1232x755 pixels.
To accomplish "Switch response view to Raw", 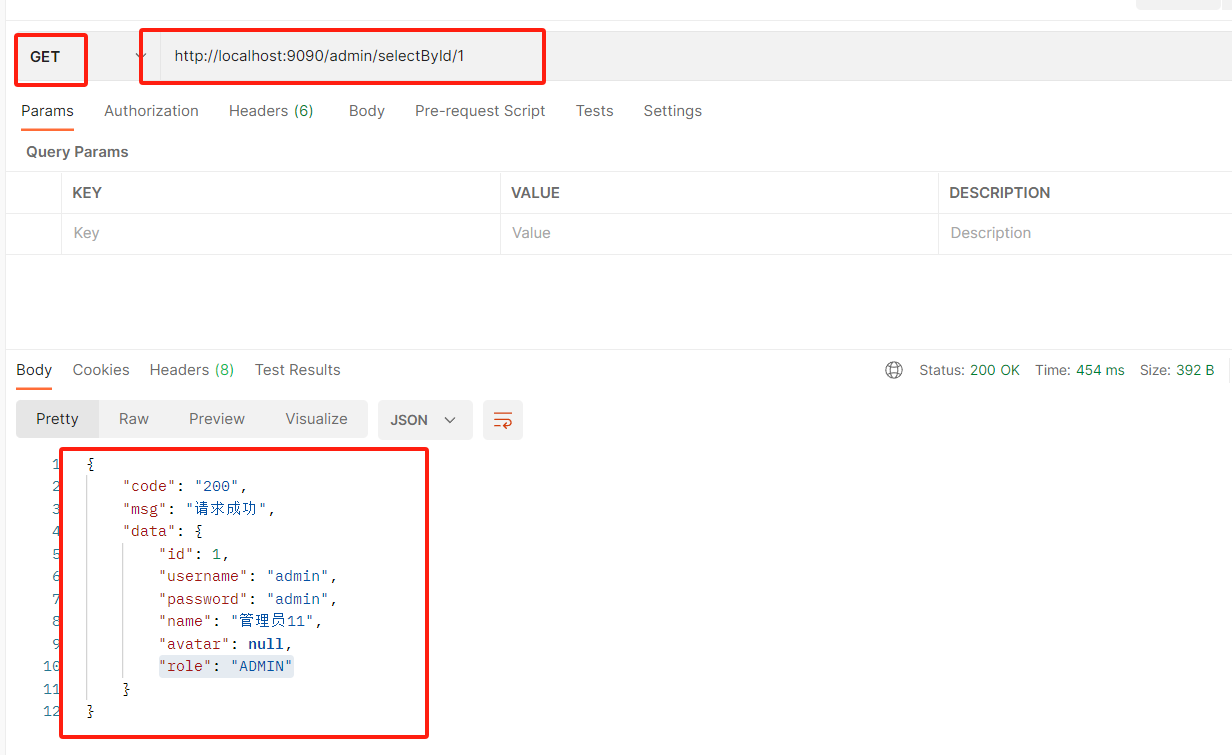I will [x=134, y=419].
